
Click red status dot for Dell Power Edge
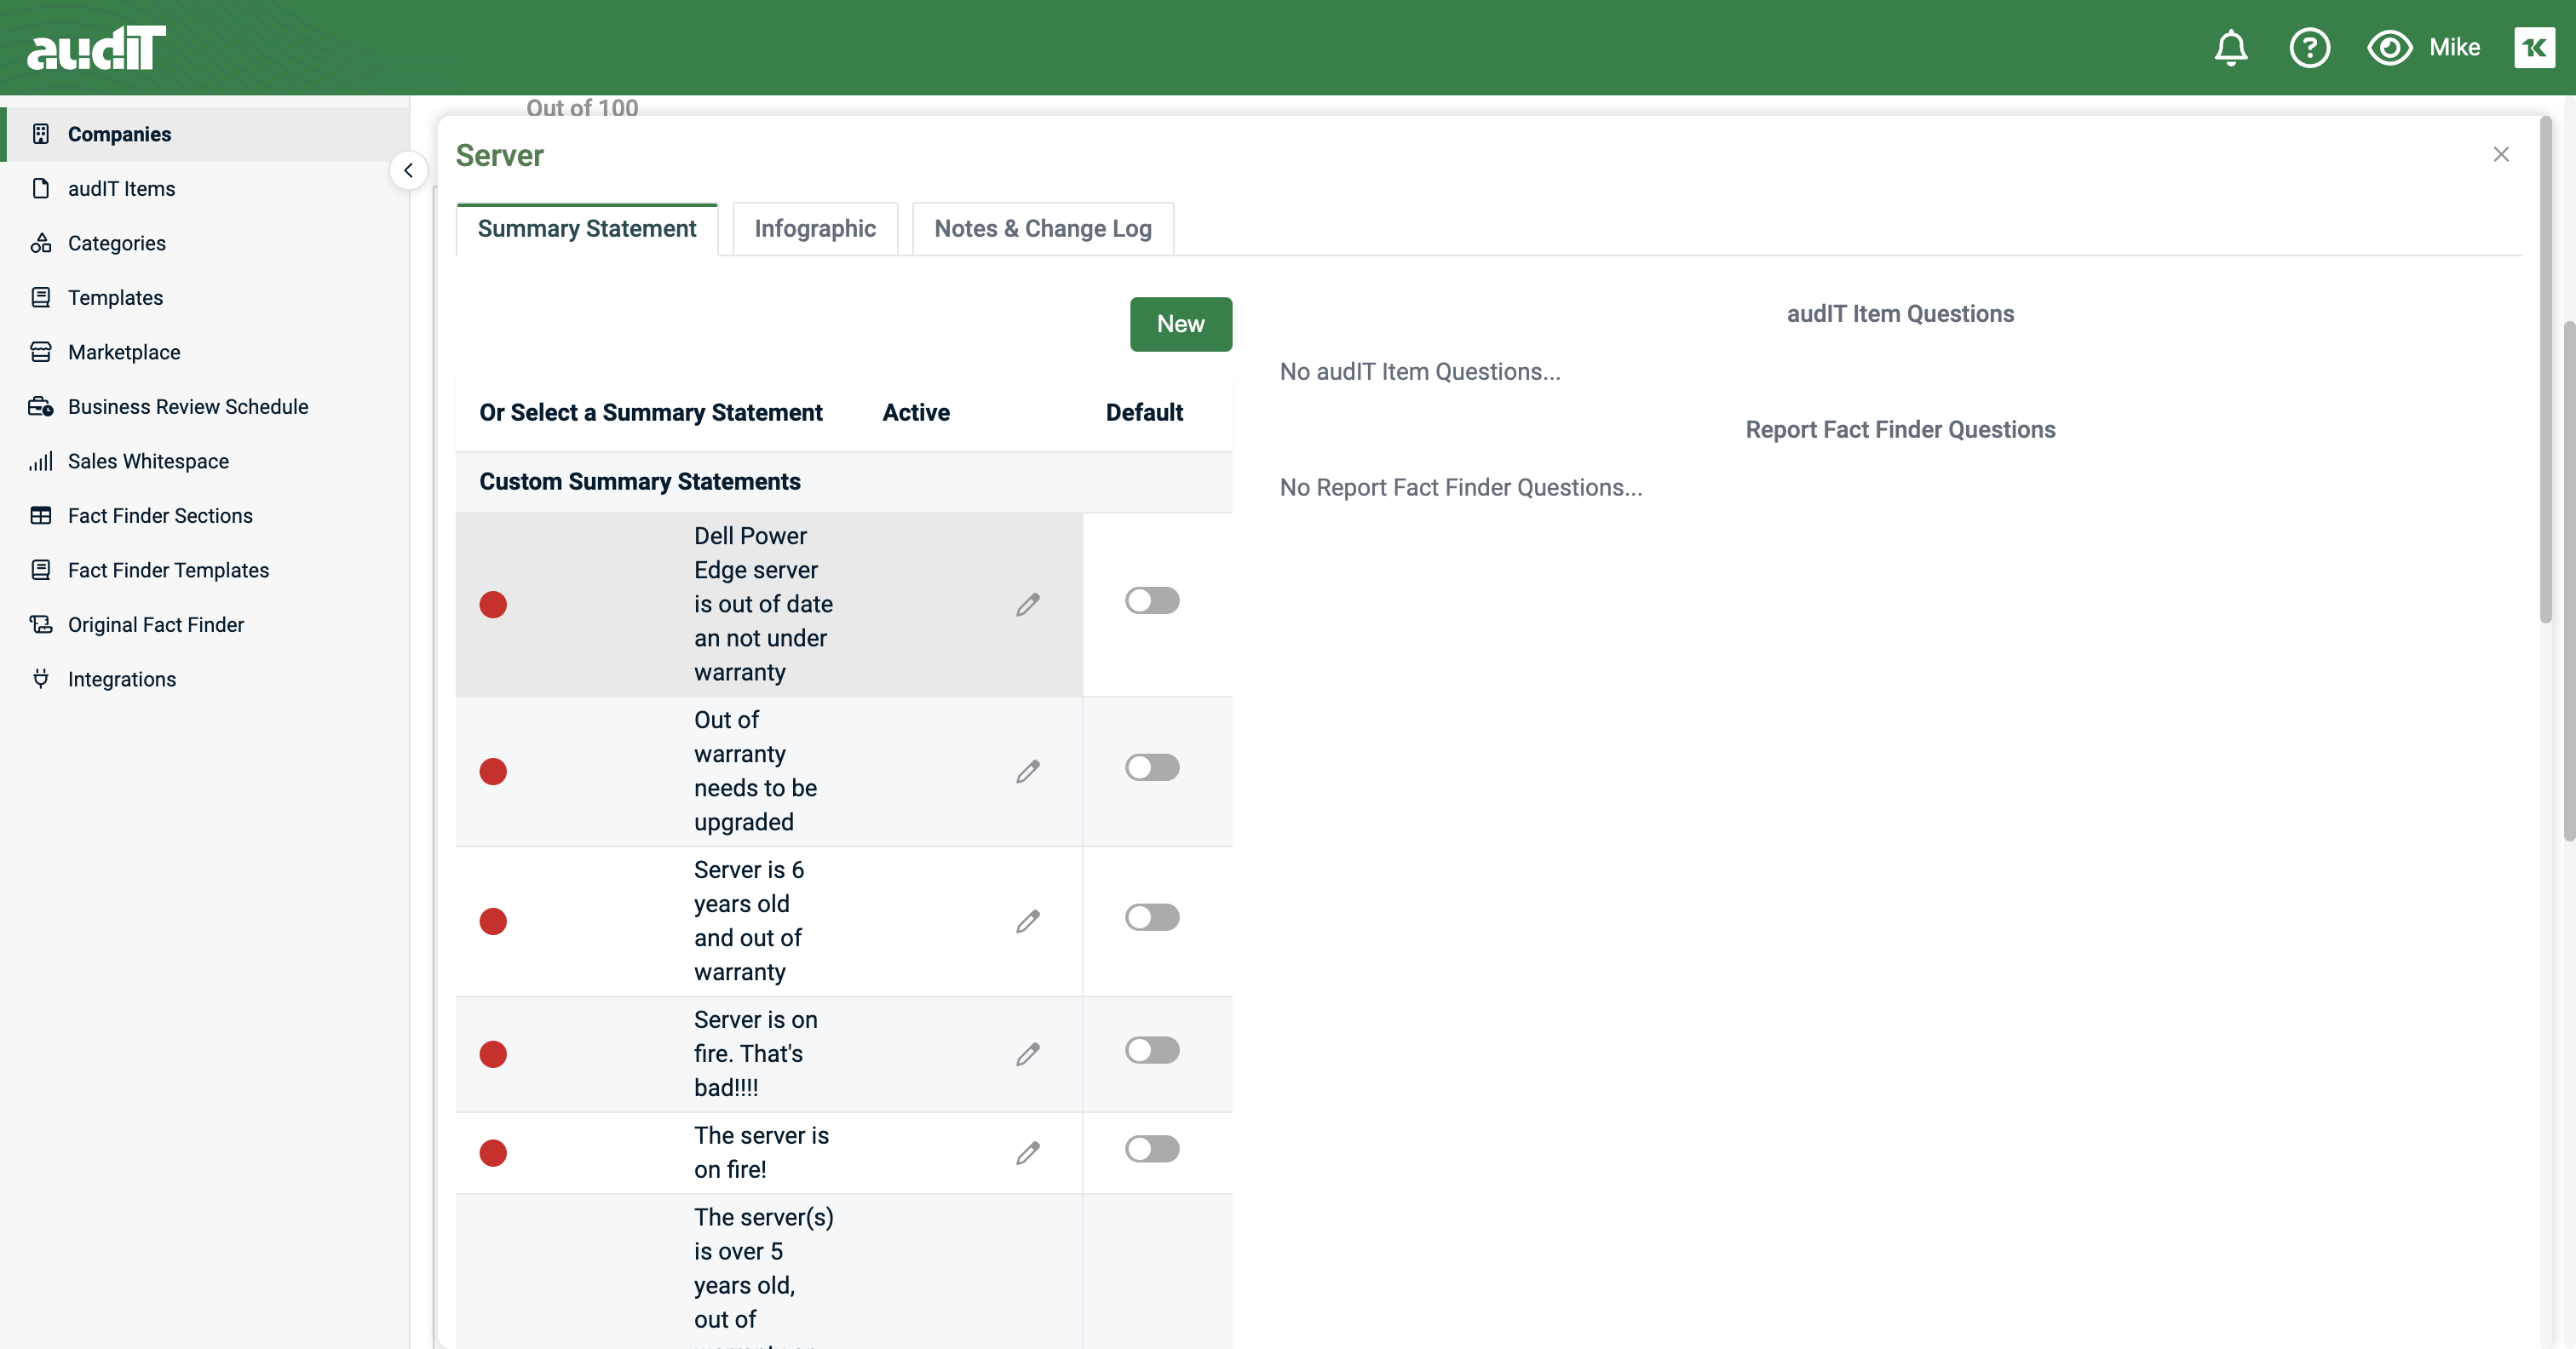[x=493, y=604]
